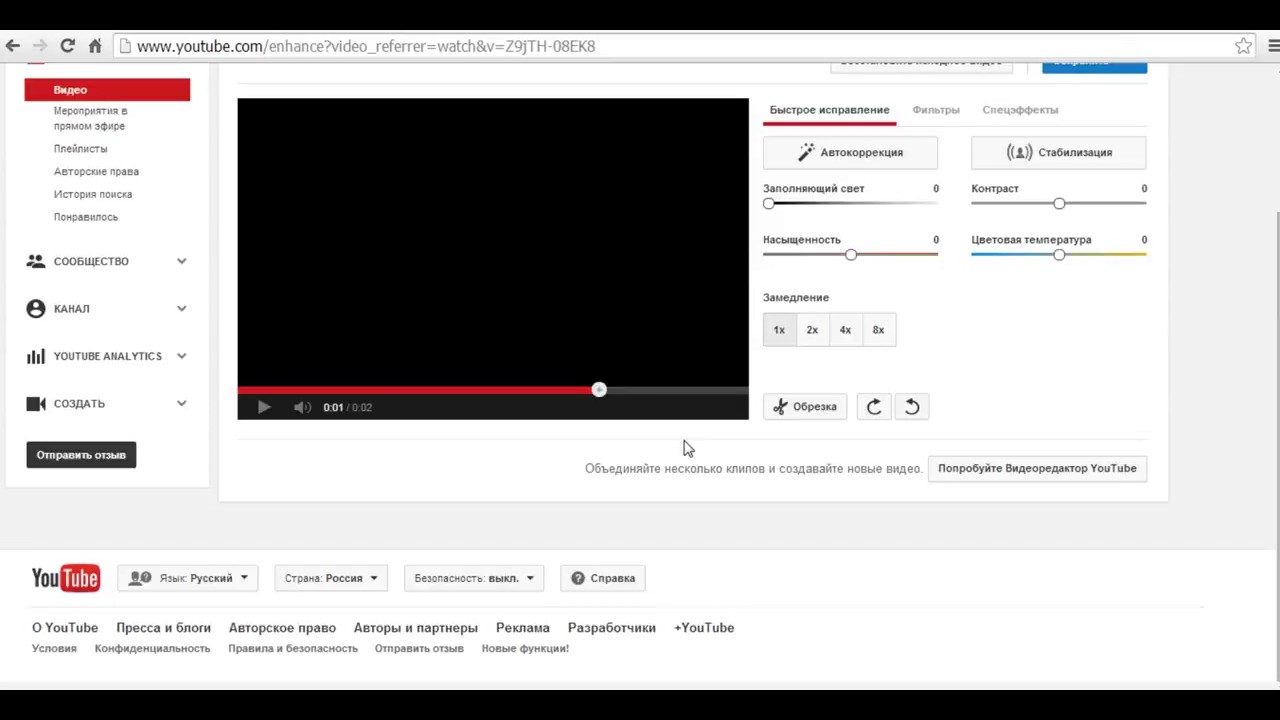Click the browser forward arrow

[40, 46]
